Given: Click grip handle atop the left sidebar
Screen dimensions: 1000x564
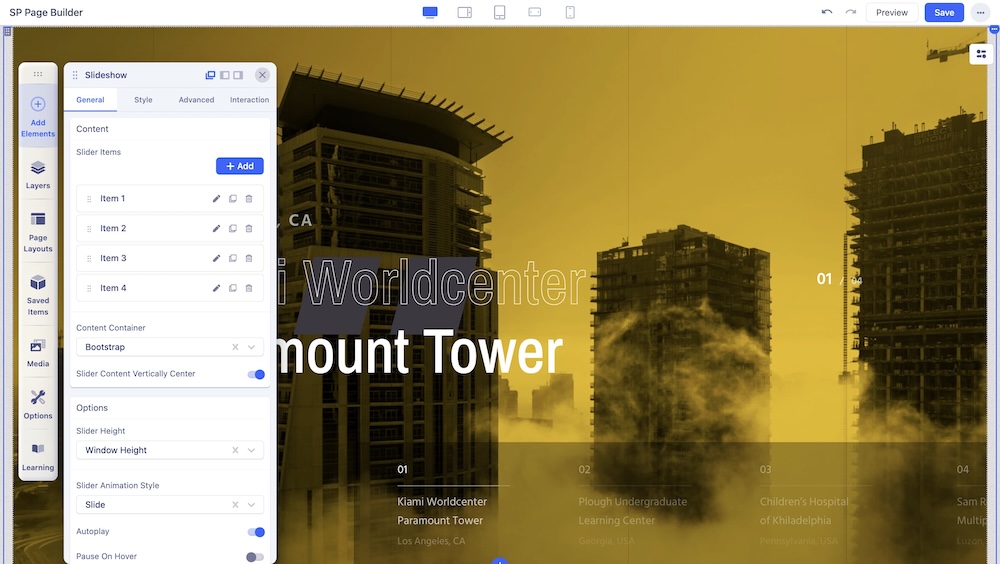Looking at the screenshot, I should point(38,74).
